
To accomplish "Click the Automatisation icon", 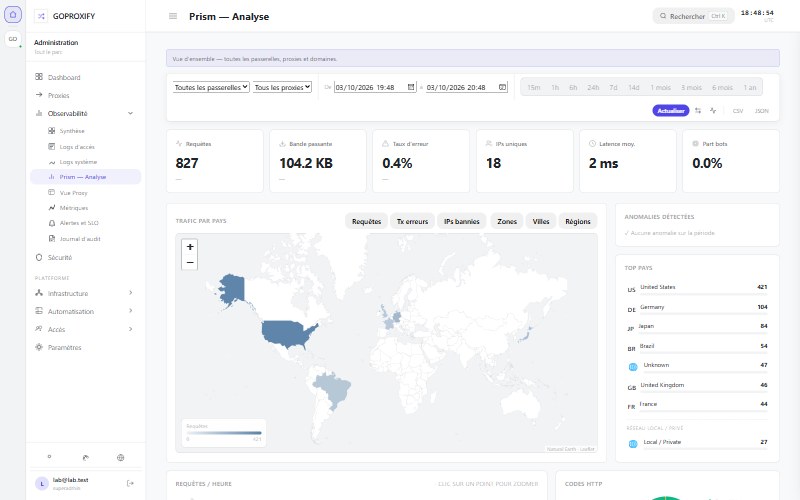I will tap(39, 311).
